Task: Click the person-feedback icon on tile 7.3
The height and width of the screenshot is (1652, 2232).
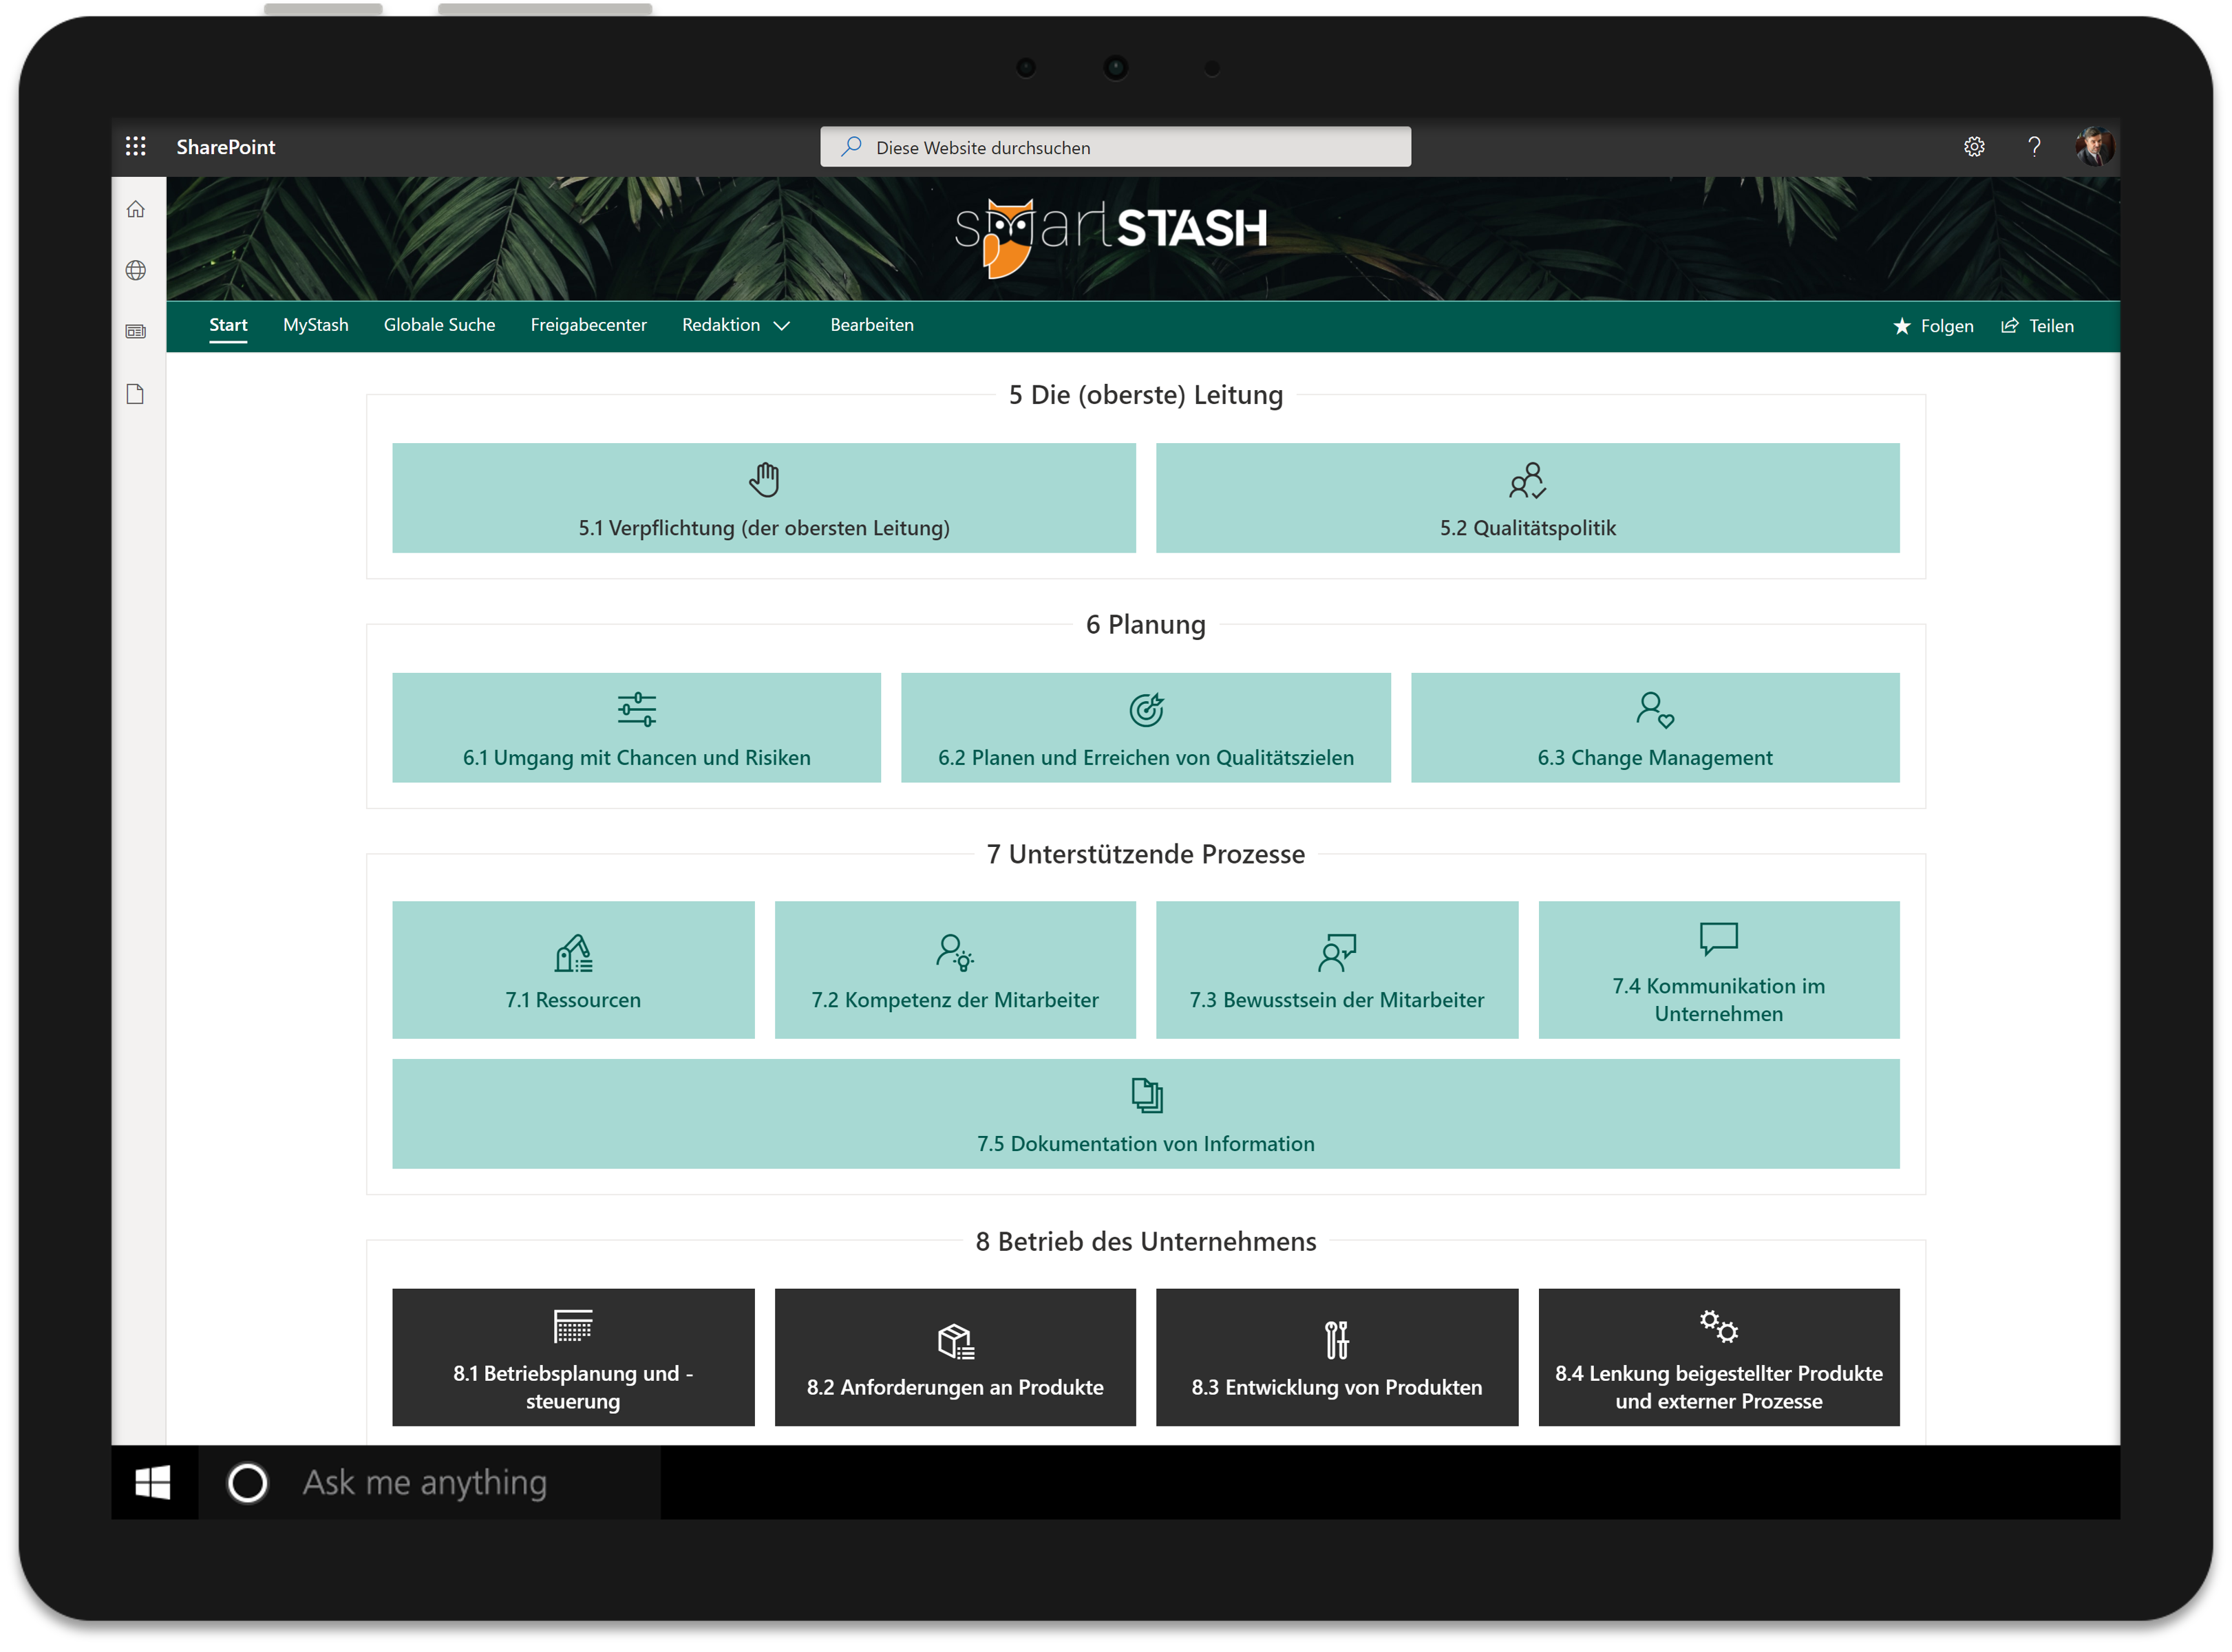Action: click(x=1337, y=953)
